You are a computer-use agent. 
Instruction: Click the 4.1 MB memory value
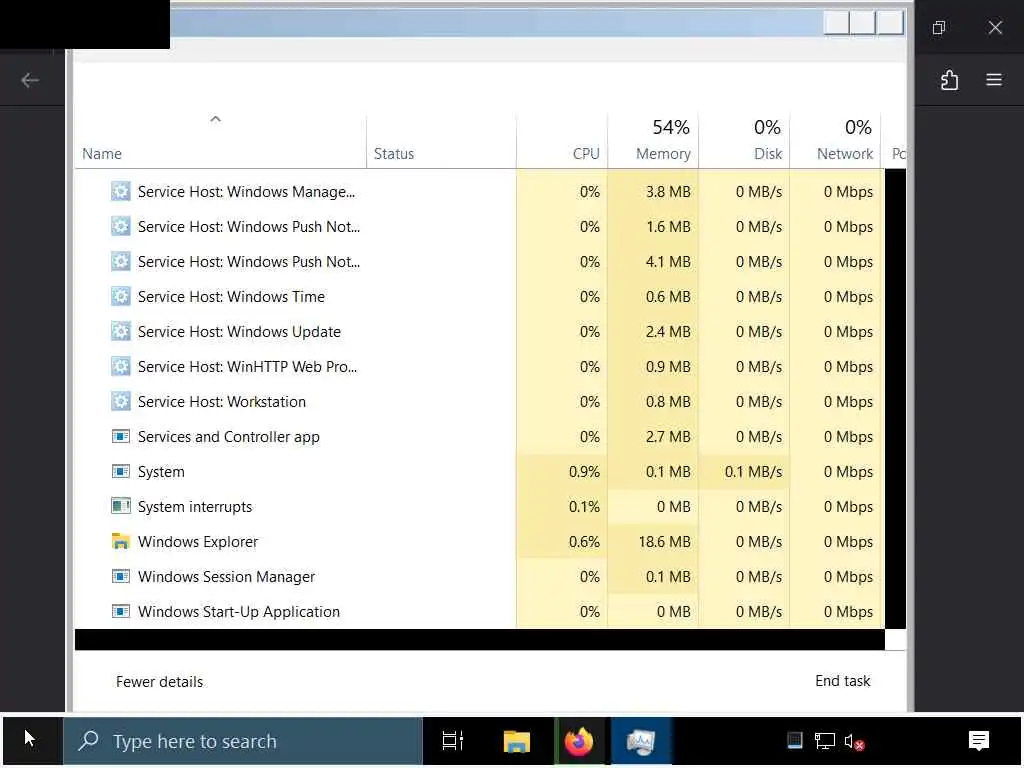(x=667, y=261)
